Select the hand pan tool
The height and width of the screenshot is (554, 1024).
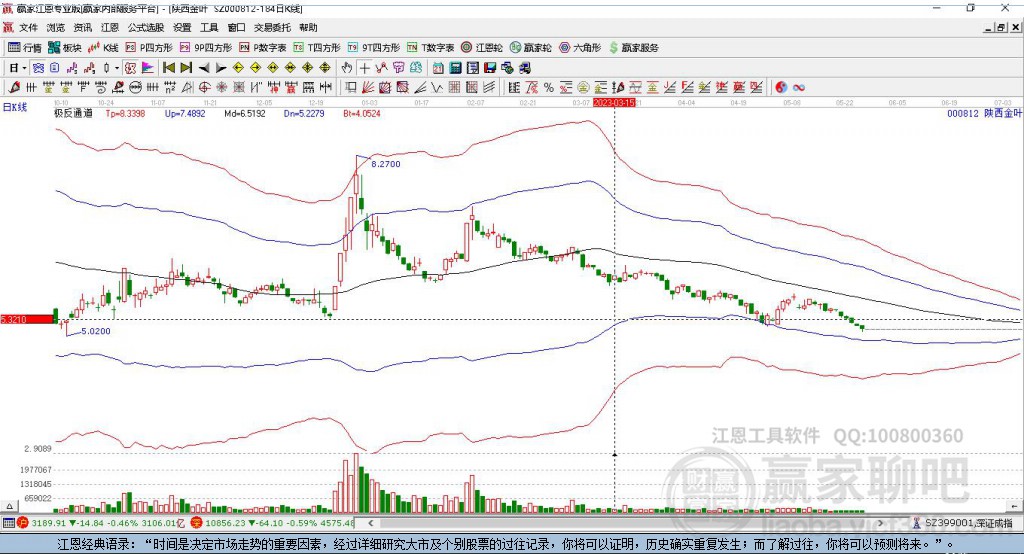click(347, 68)
